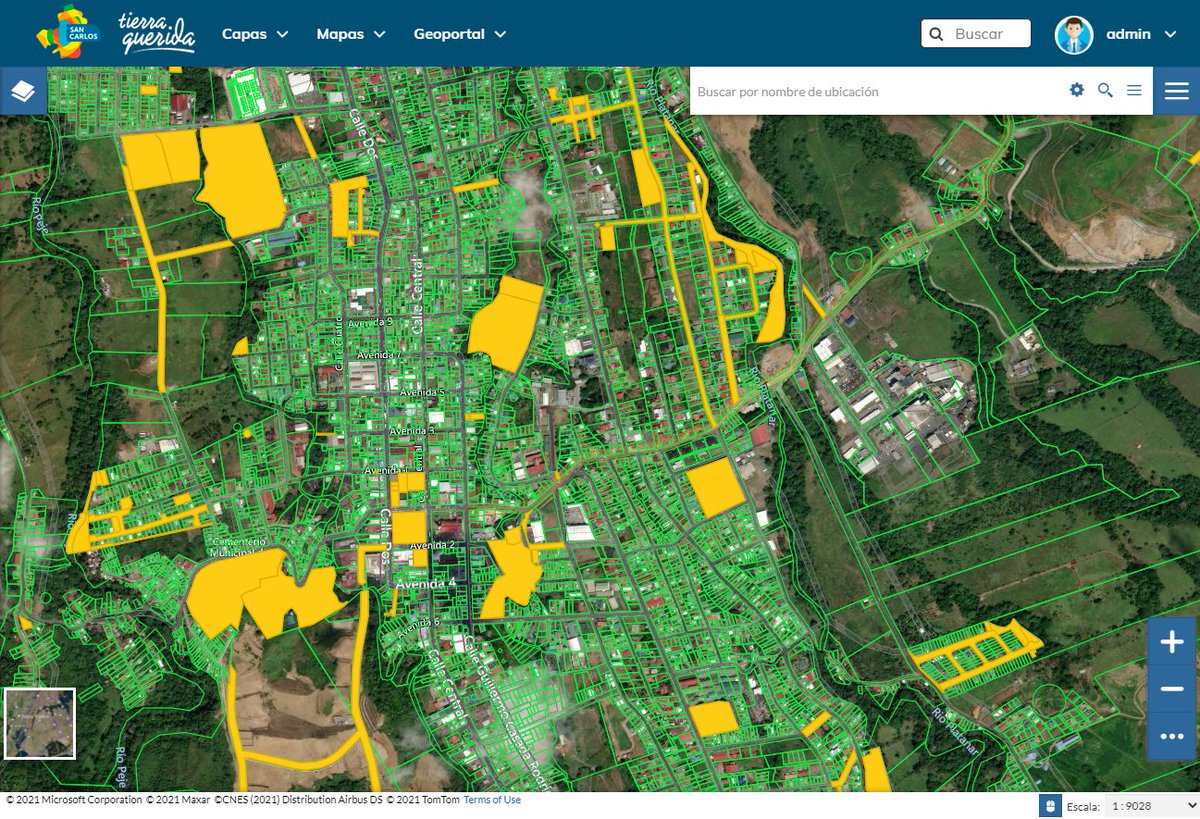Open location search settings gear

(x=1077, y=90)
